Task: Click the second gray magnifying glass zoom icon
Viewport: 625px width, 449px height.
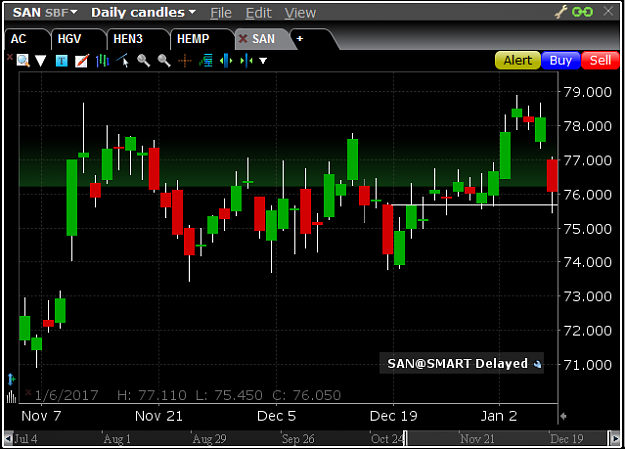Action: 164,61
